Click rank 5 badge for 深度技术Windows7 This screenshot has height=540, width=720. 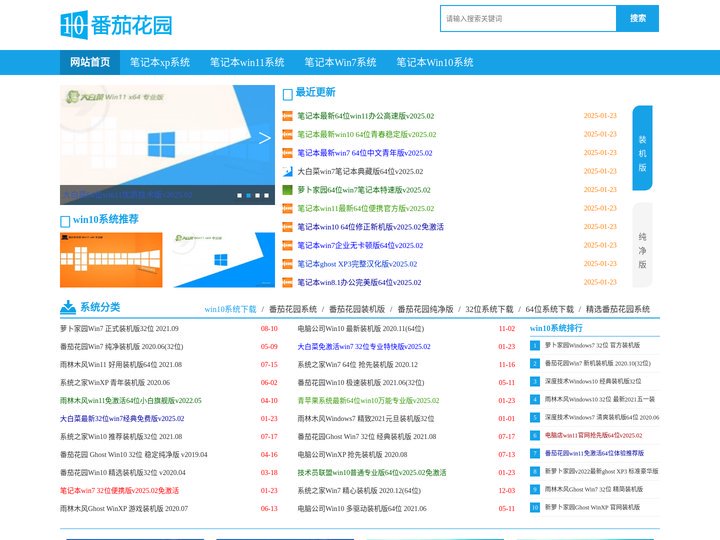[x=535, y=417]
